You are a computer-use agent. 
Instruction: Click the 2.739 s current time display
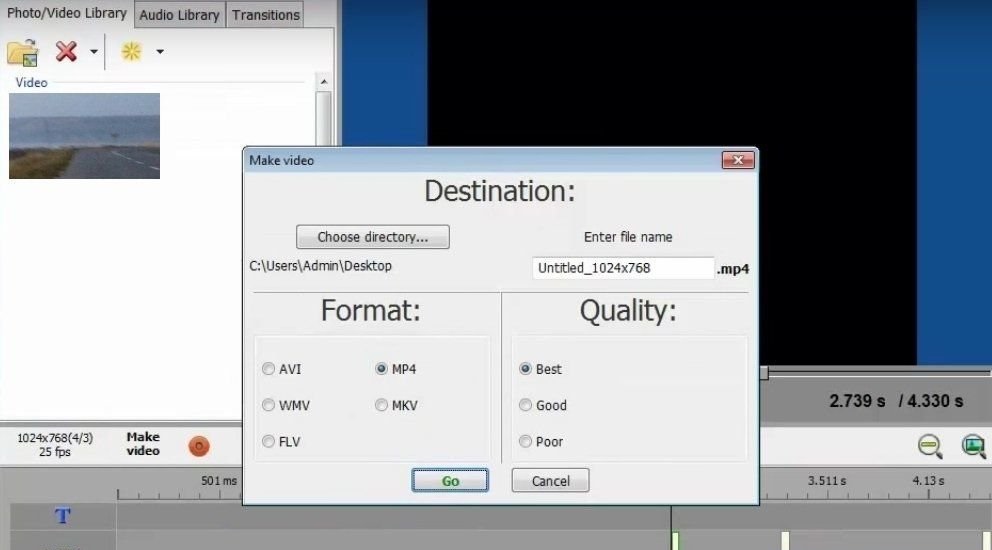coord(857,401)
